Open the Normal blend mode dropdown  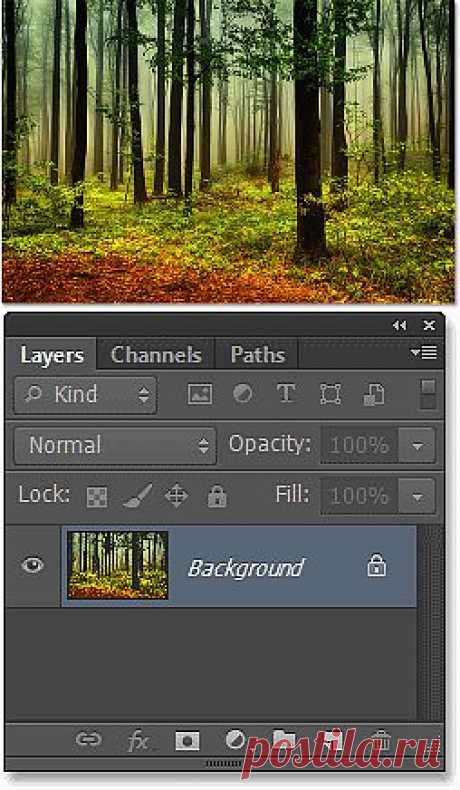click(115, 445)
